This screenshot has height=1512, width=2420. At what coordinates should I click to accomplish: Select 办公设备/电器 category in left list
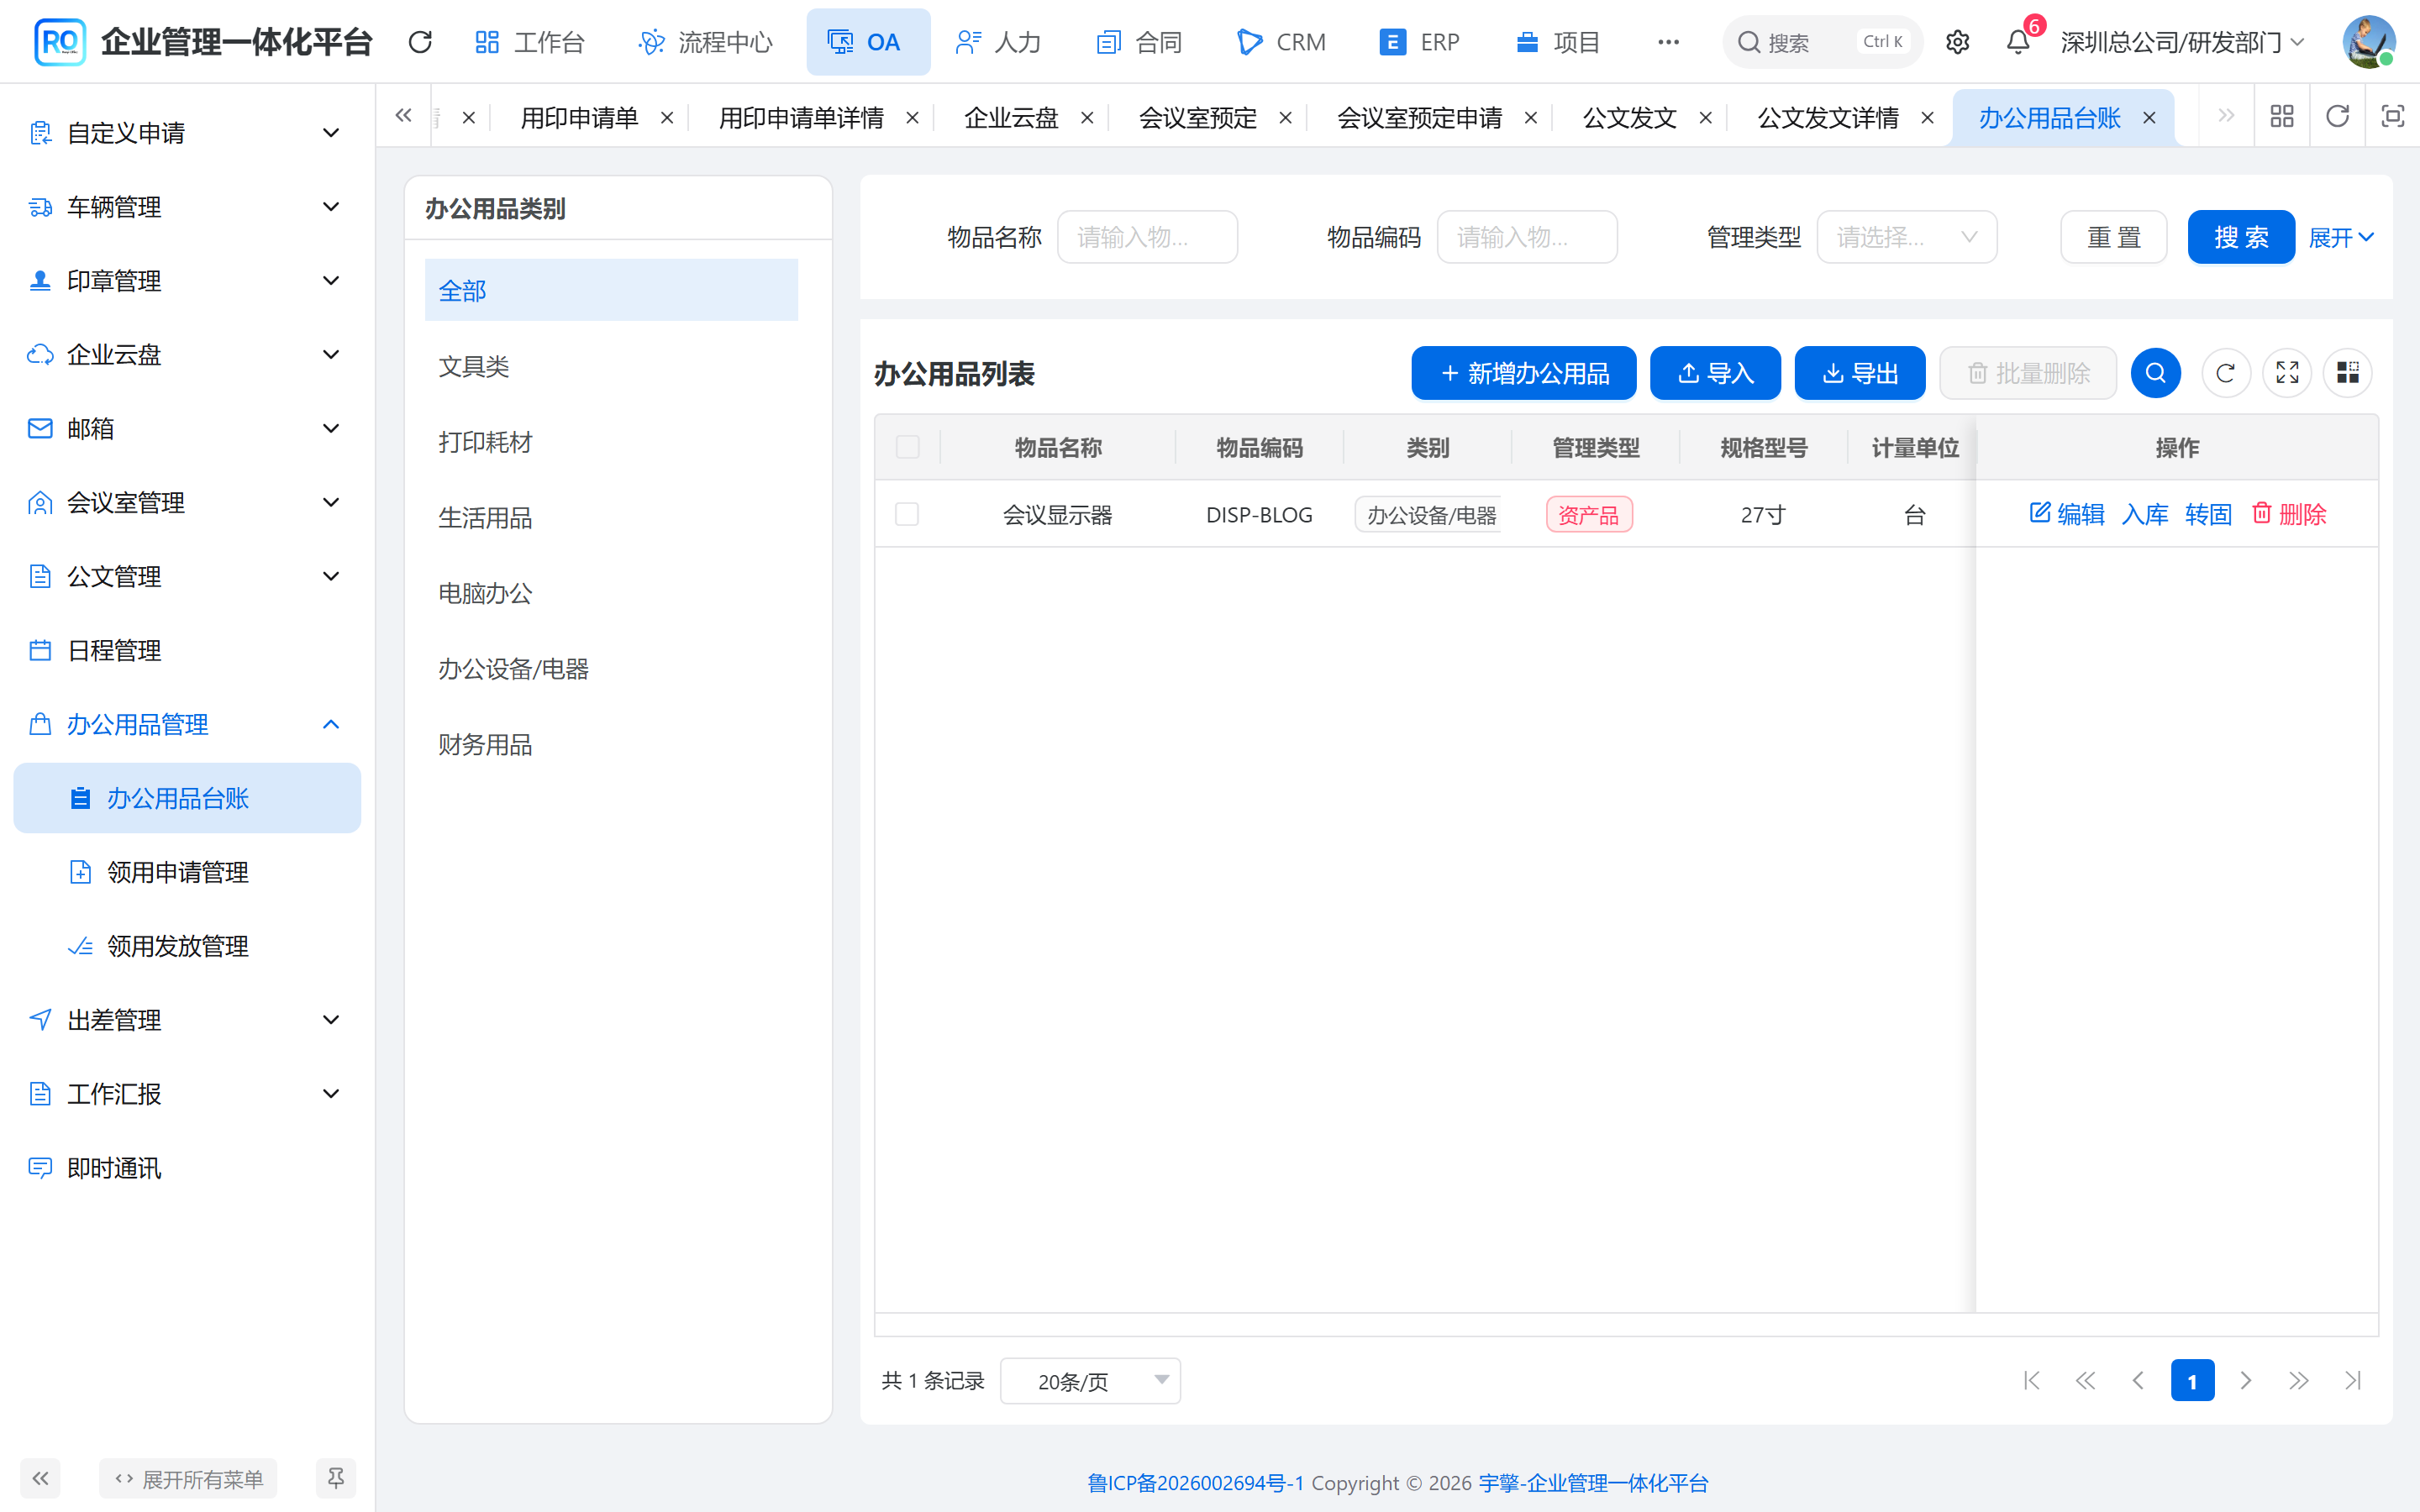tap(611, 668)
